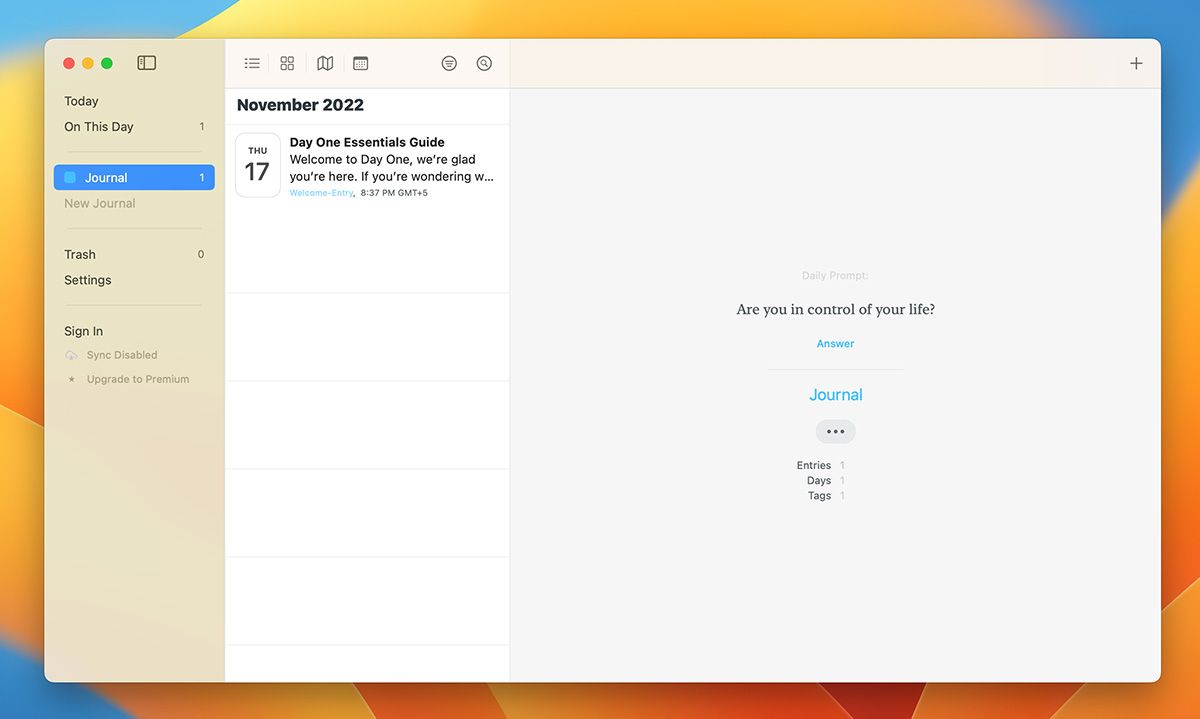
Task: Click the search magnifier icon
Action: click(484, 63)
